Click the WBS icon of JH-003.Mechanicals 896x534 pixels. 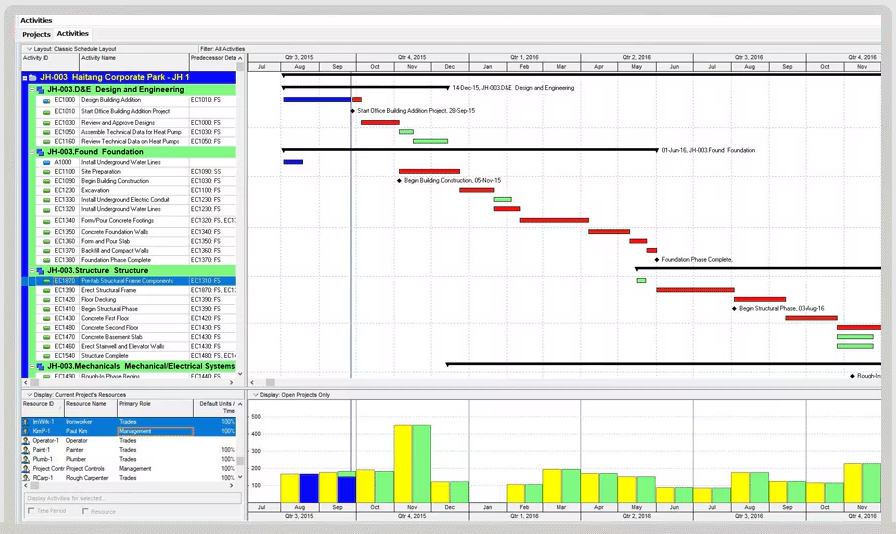[x=41, y=366]
